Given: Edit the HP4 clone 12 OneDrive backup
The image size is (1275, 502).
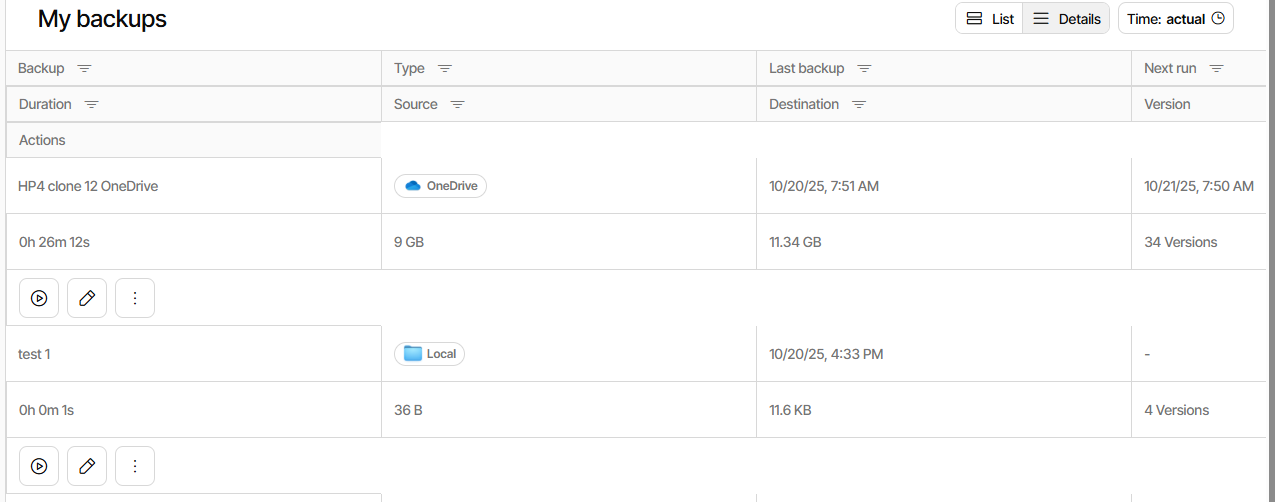Looking at the screenshot, I should [87, 298].
